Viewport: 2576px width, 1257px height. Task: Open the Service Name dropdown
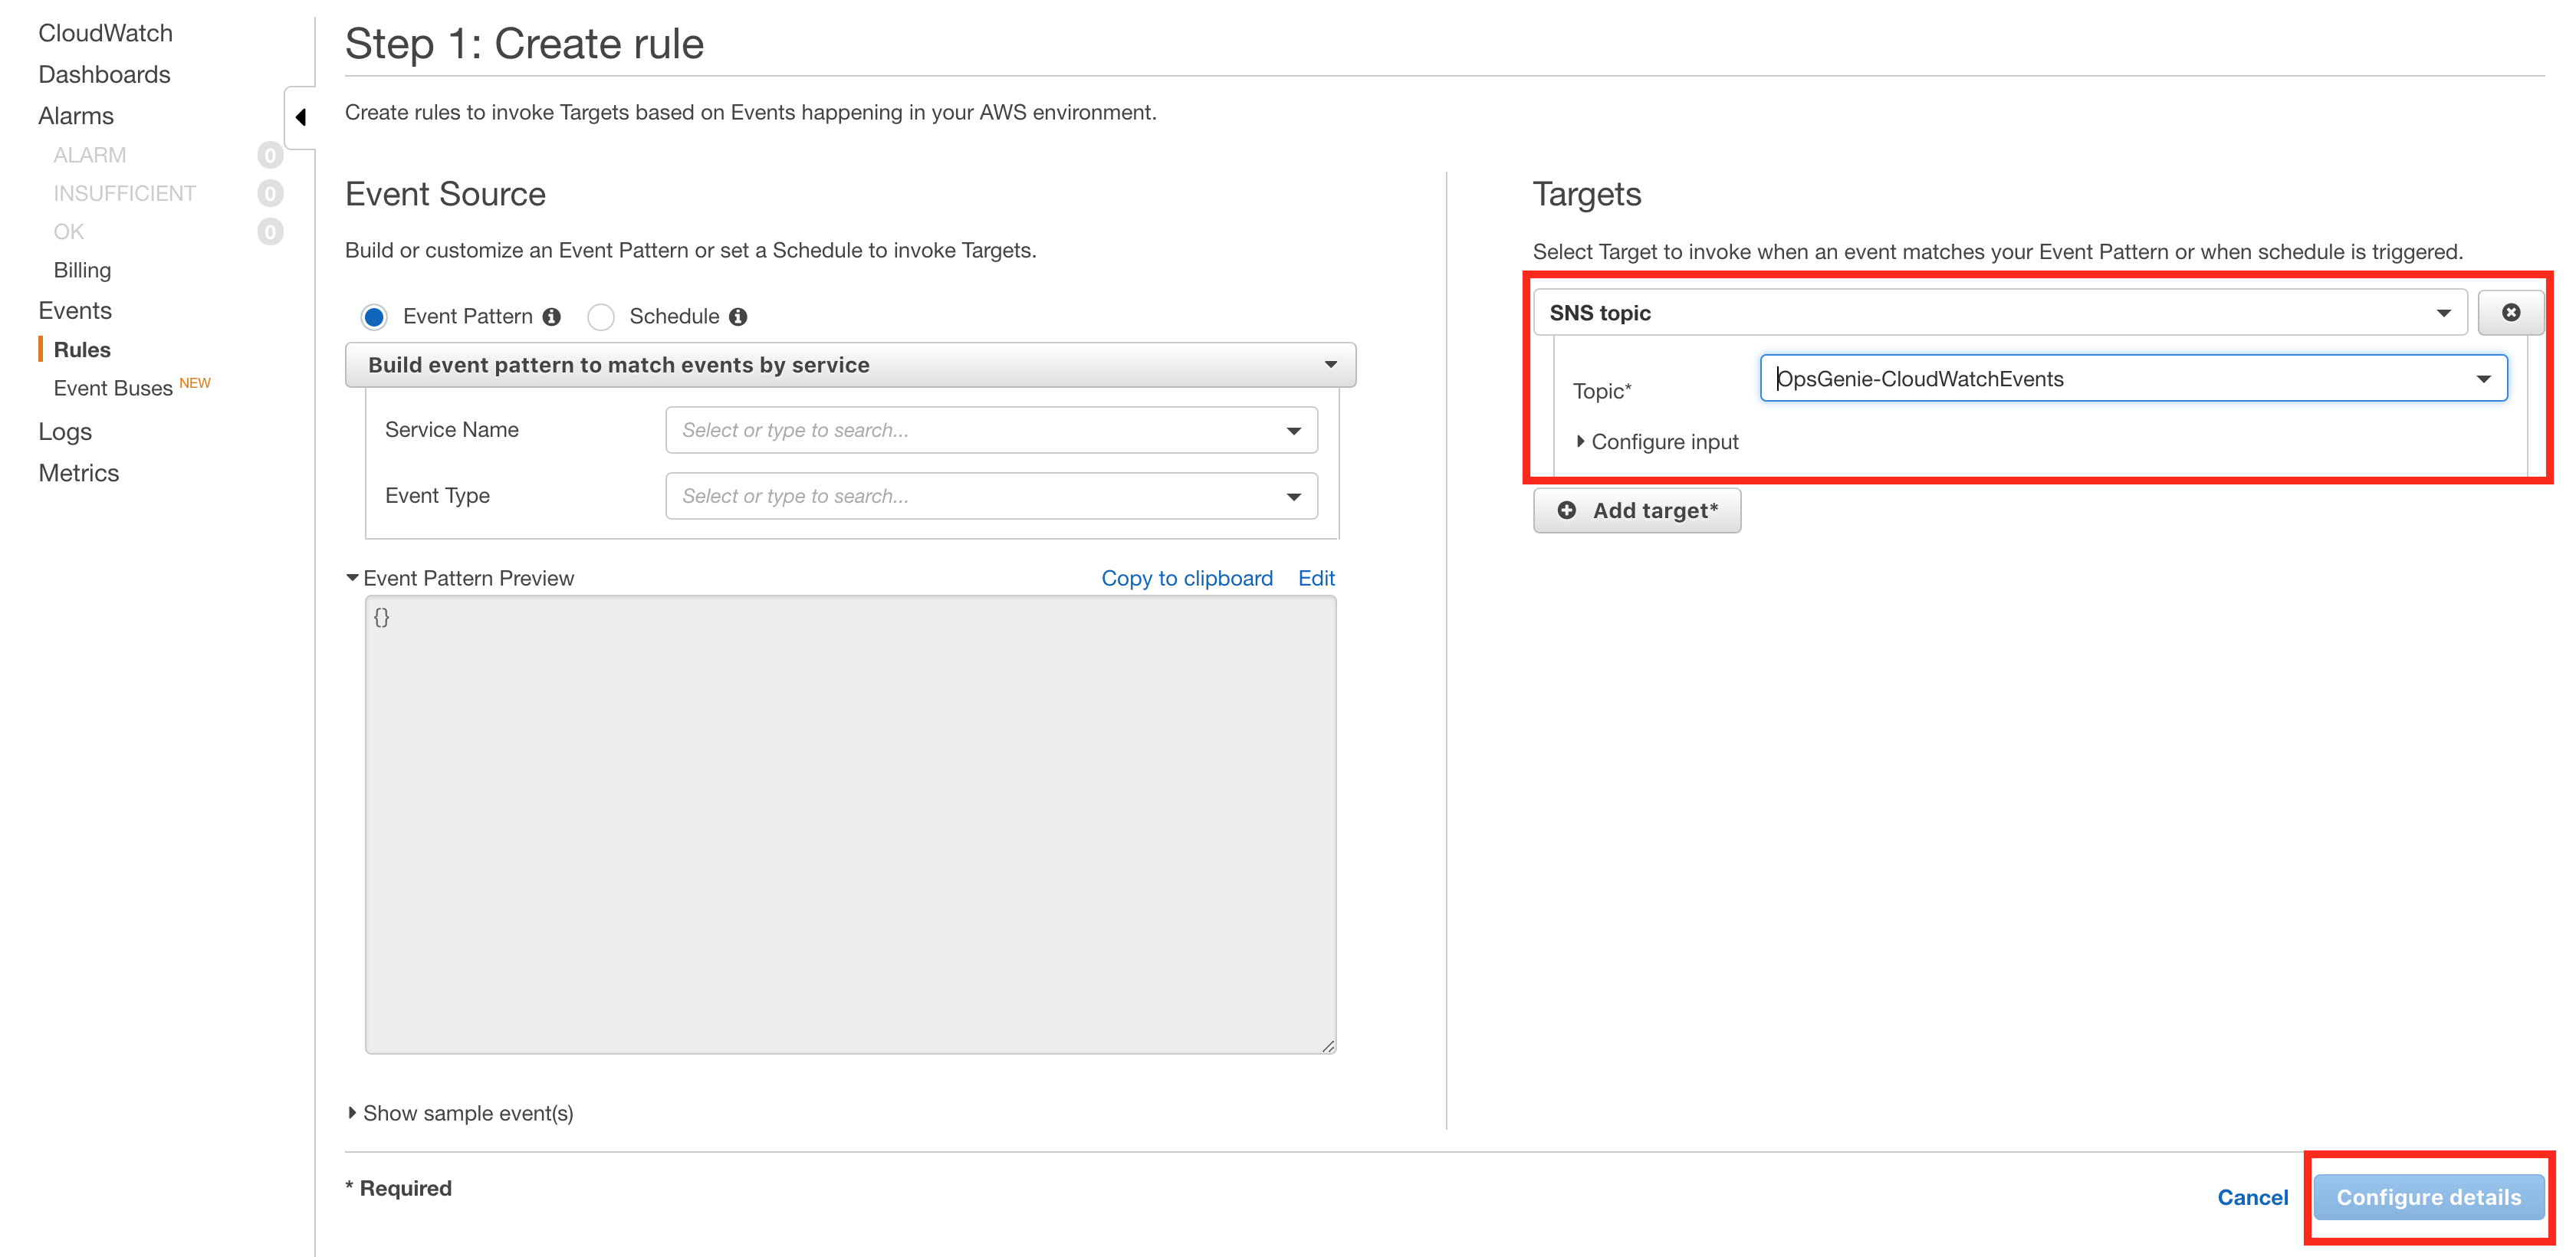tap(990, 430)
